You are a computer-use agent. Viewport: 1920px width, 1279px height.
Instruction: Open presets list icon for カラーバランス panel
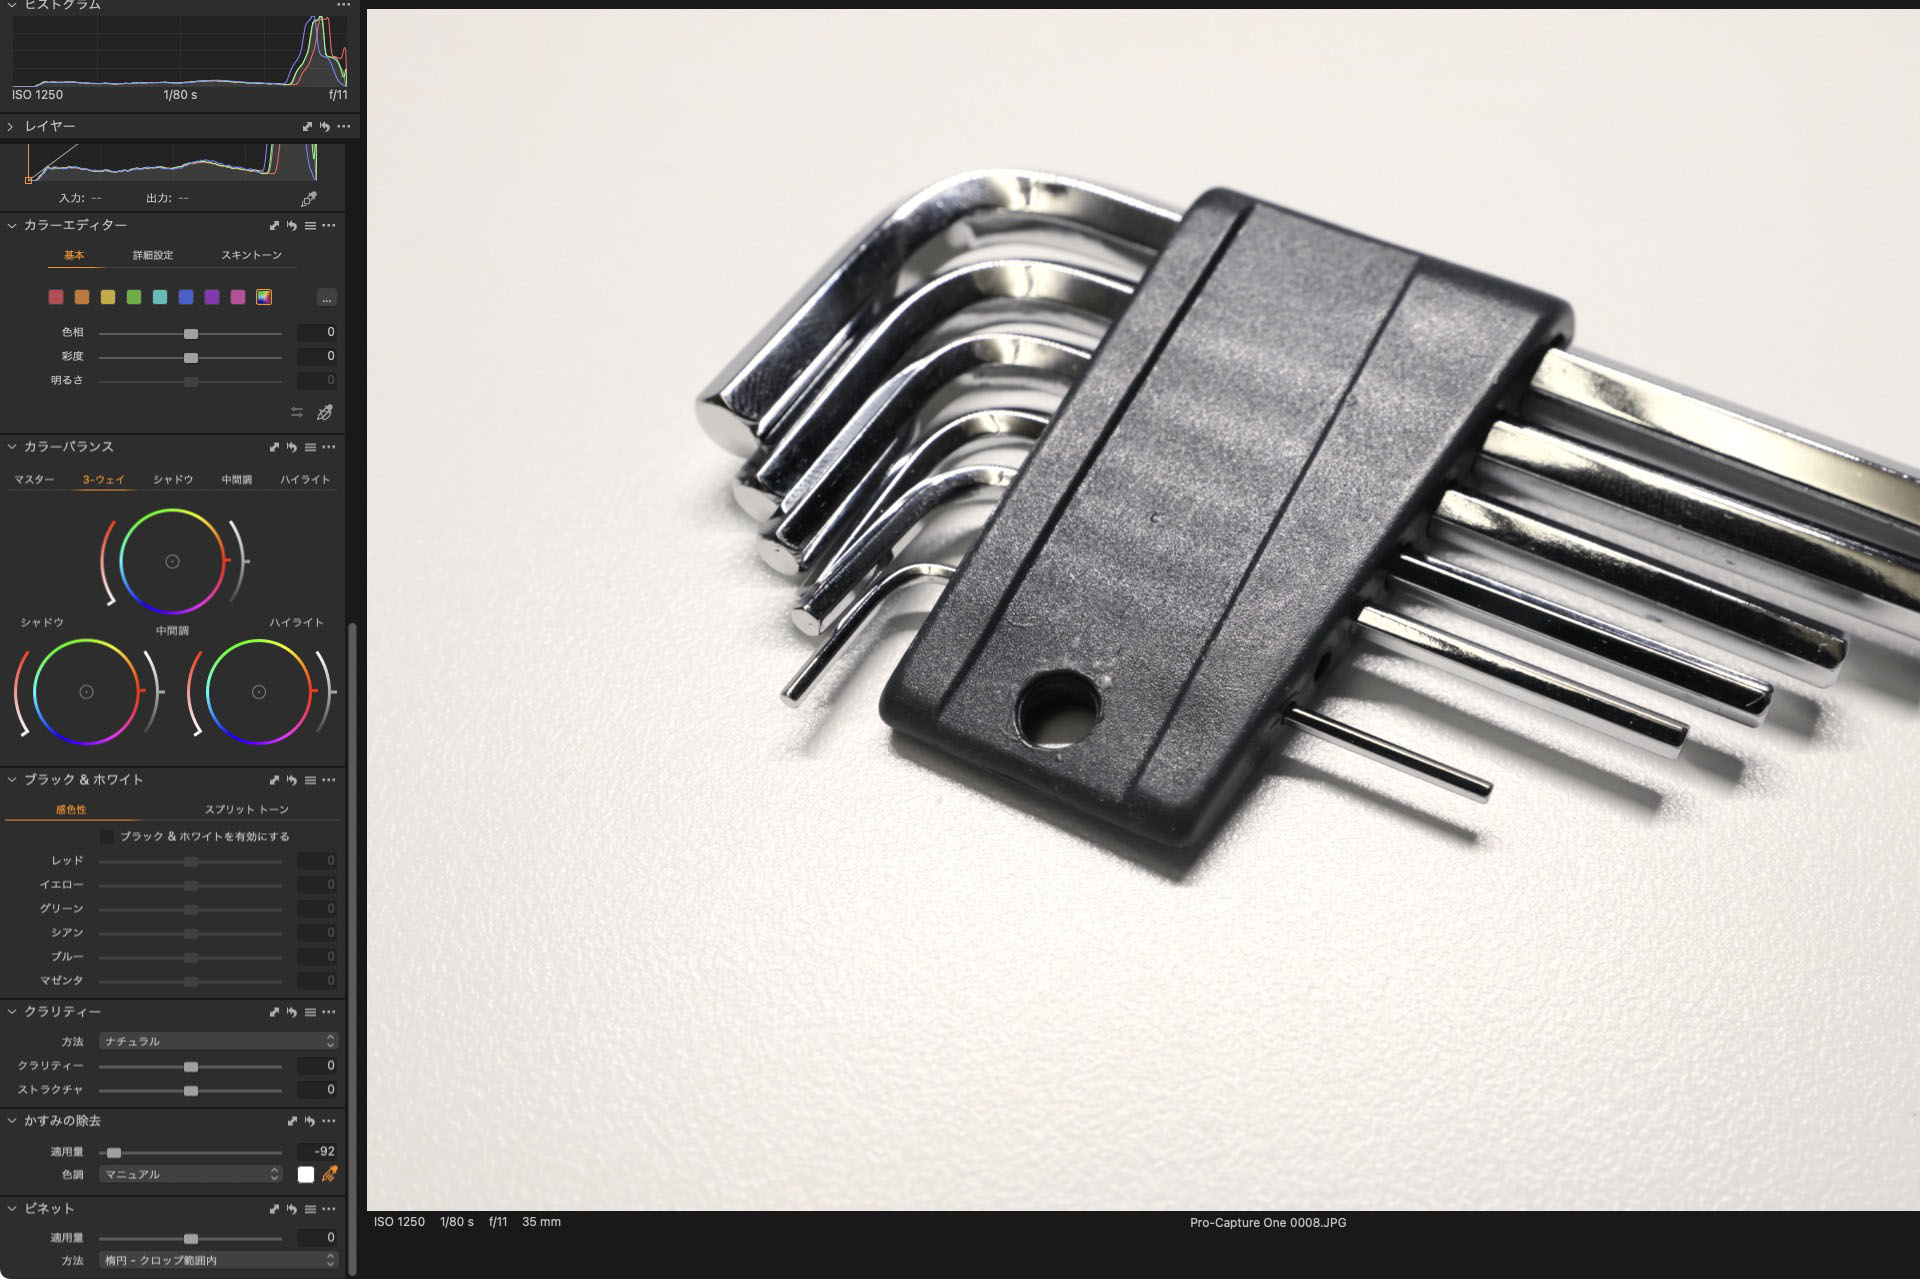point(310,447)
